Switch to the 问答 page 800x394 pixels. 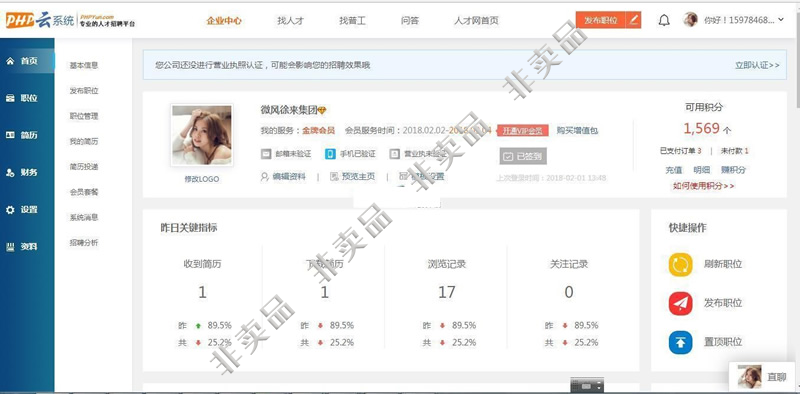pos(410,21)
